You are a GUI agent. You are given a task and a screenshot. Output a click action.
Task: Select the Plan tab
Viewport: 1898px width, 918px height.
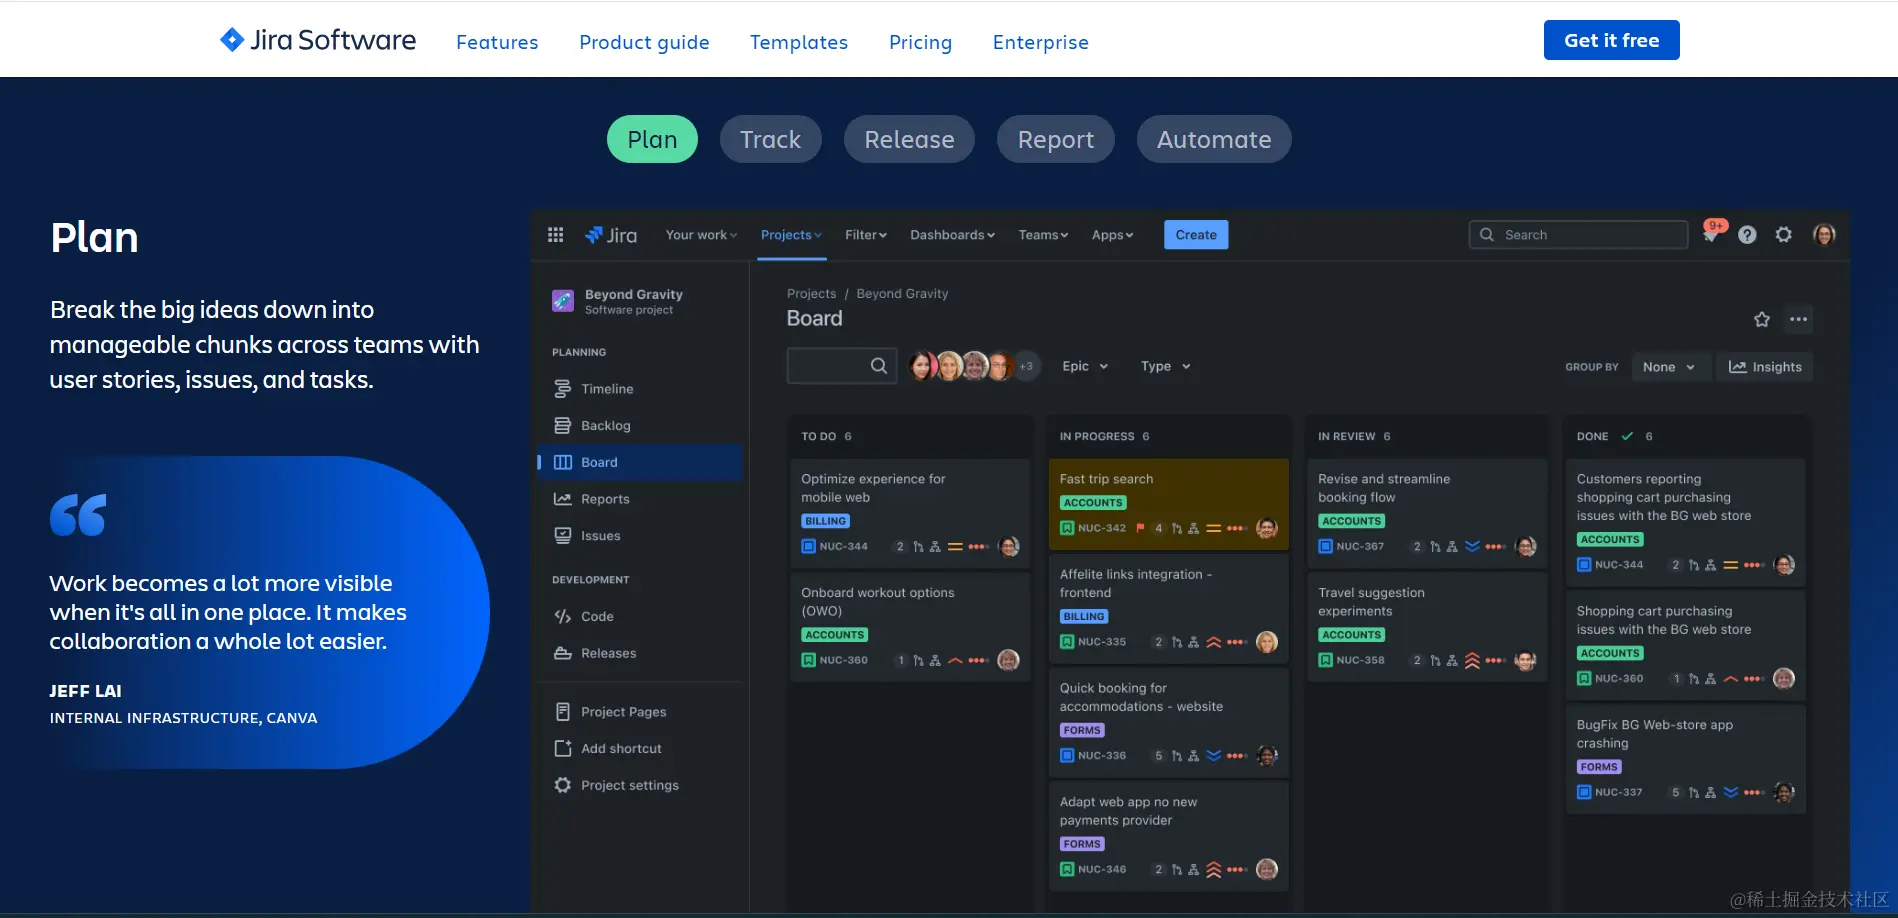pos(652,139)
